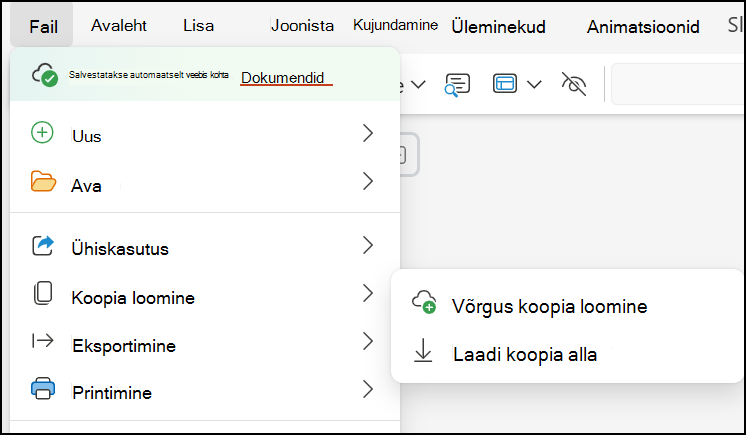Expand the Ühiskasutus submenu chevron
746x435 pixels.
click(368, 245)
